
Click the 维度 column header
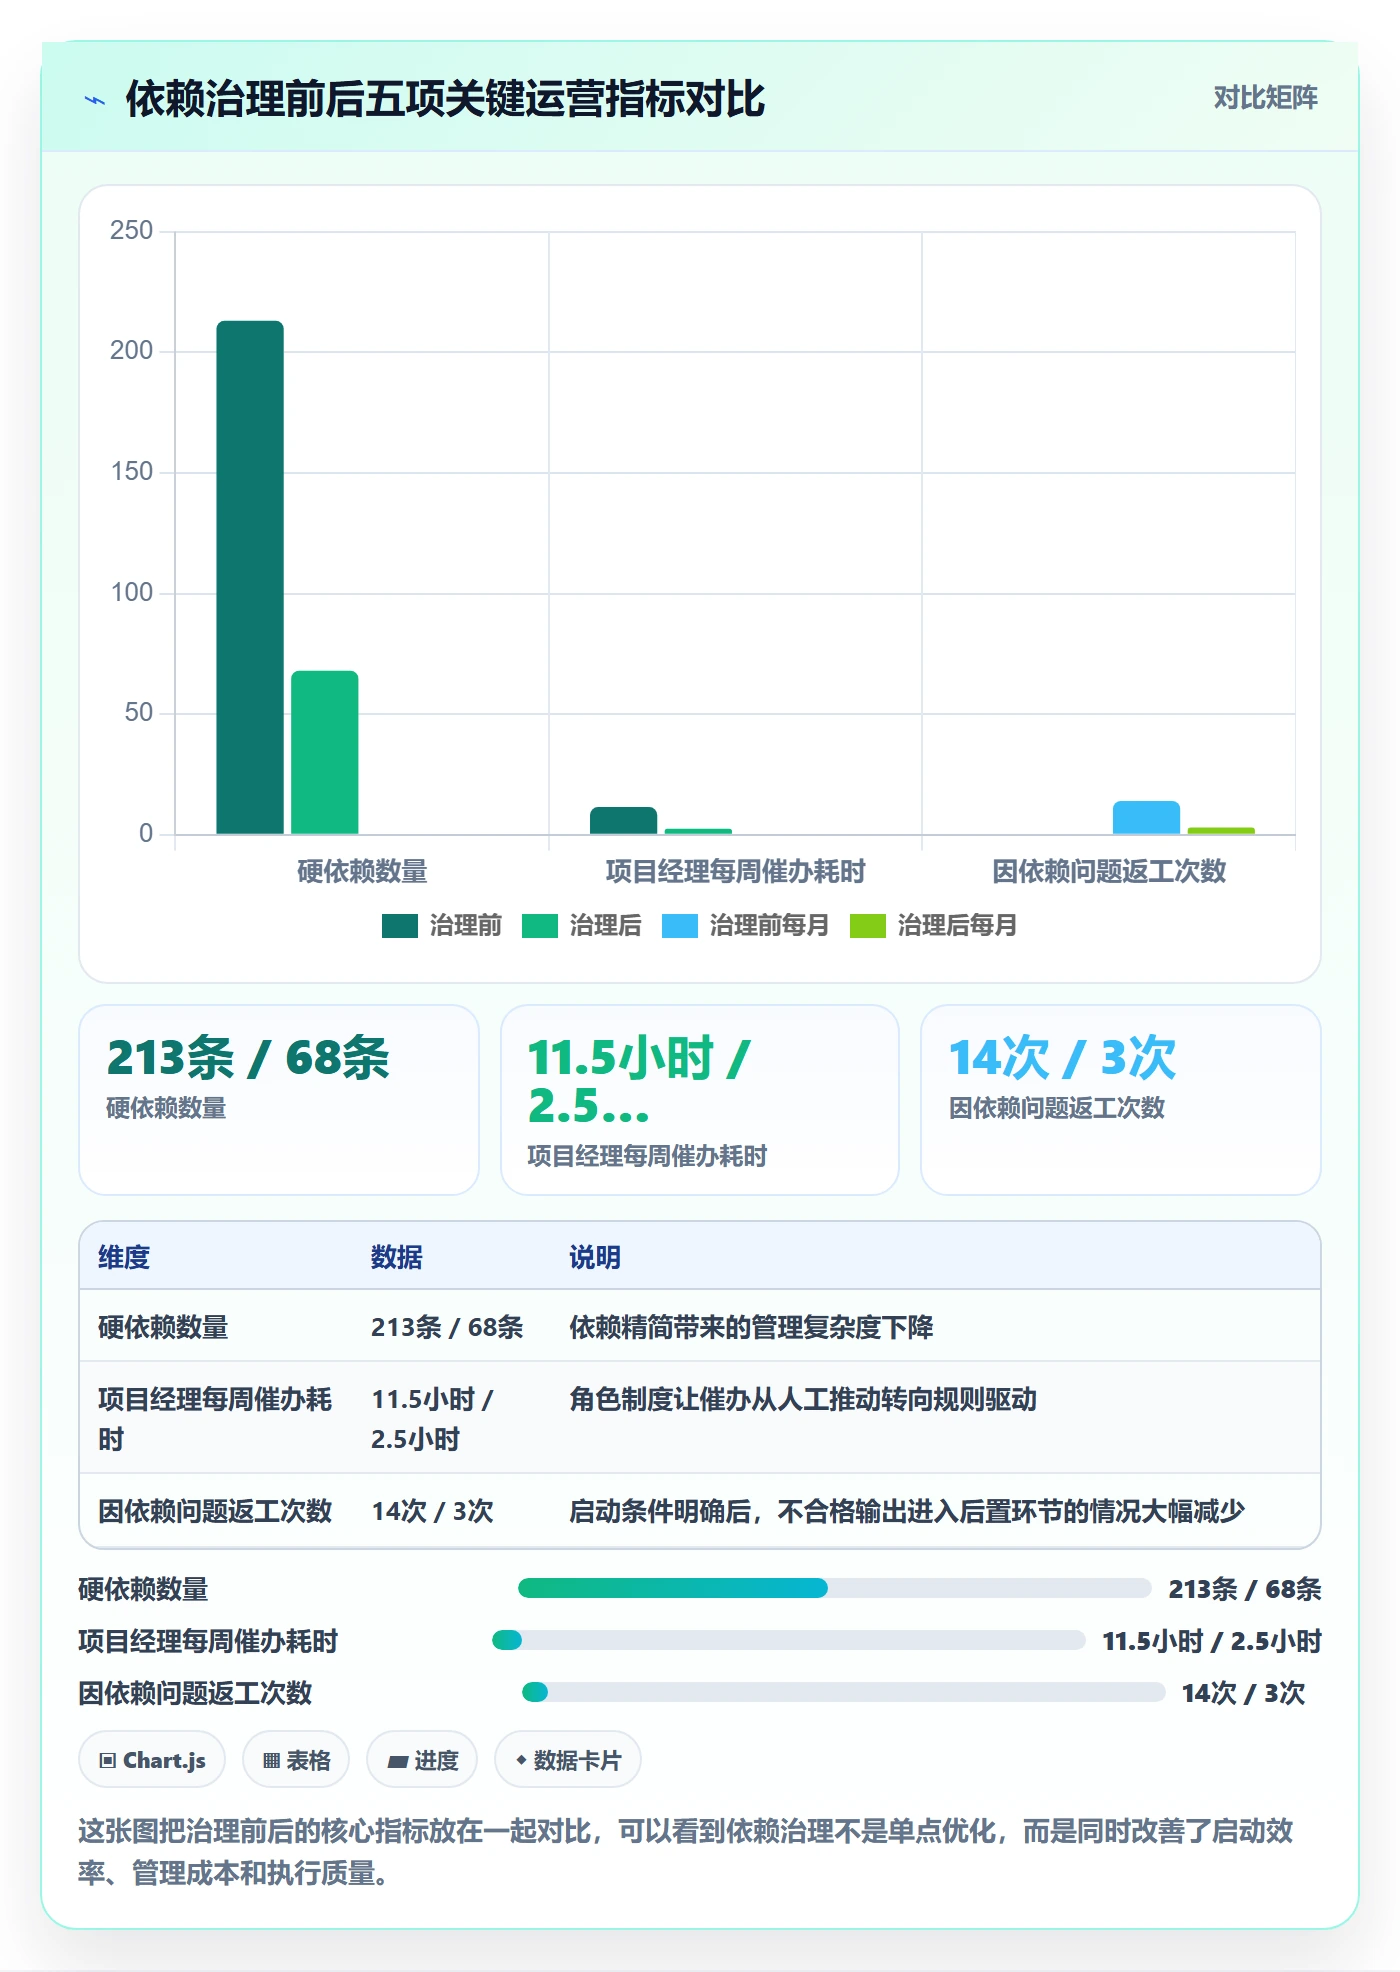[x=124, y=1257]
